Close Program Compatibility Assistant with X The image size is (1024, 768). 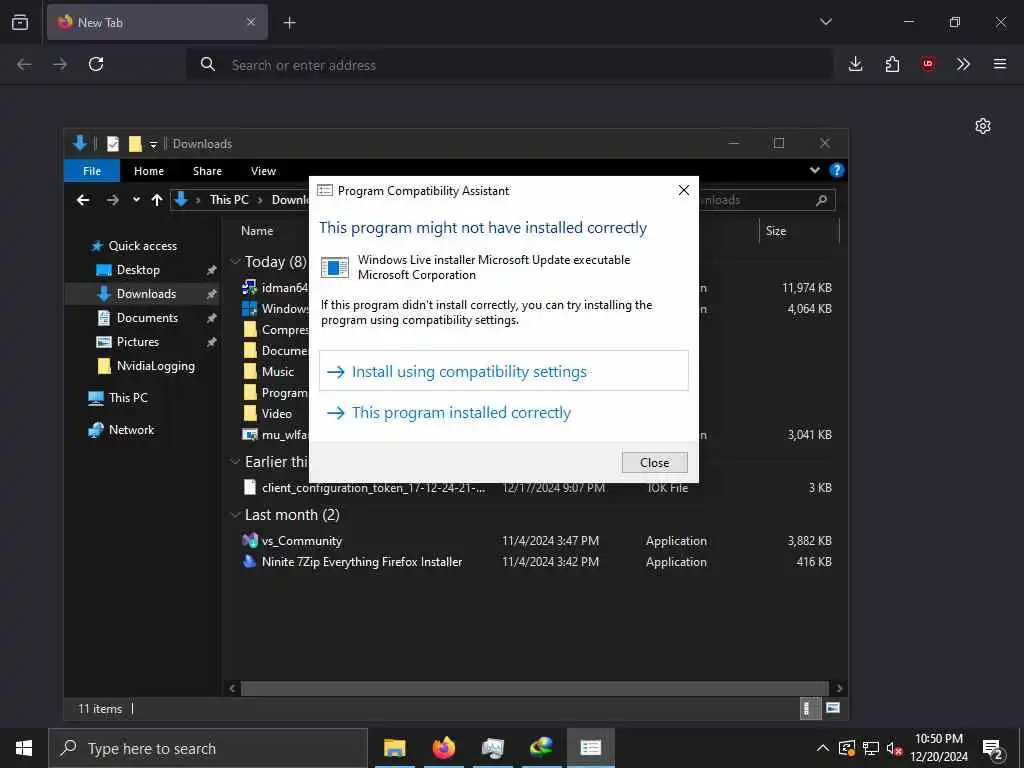(684, 190)
